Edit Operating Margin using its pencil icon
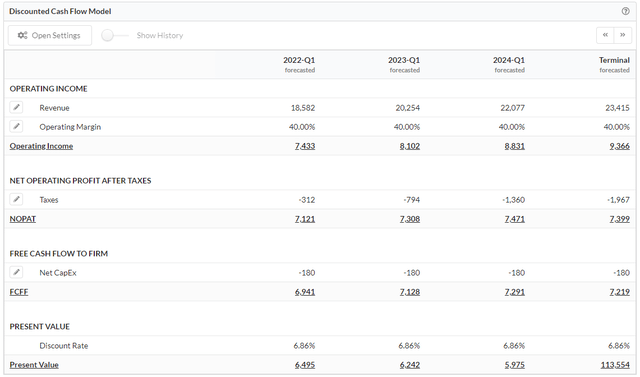The height and width of the screenshot is (377, 640). pyautogui.click(x=16, y=126)
